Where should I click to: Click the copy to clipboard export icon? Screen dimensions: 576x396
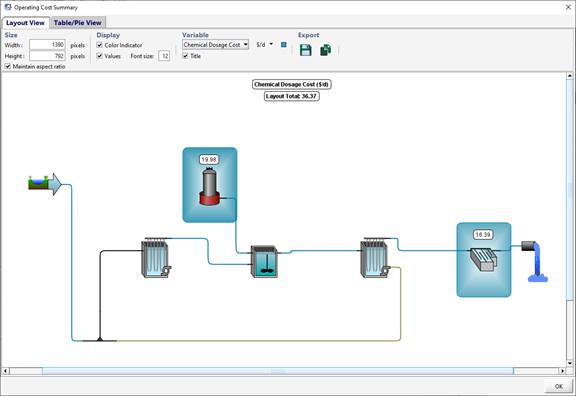pos(325,50)
